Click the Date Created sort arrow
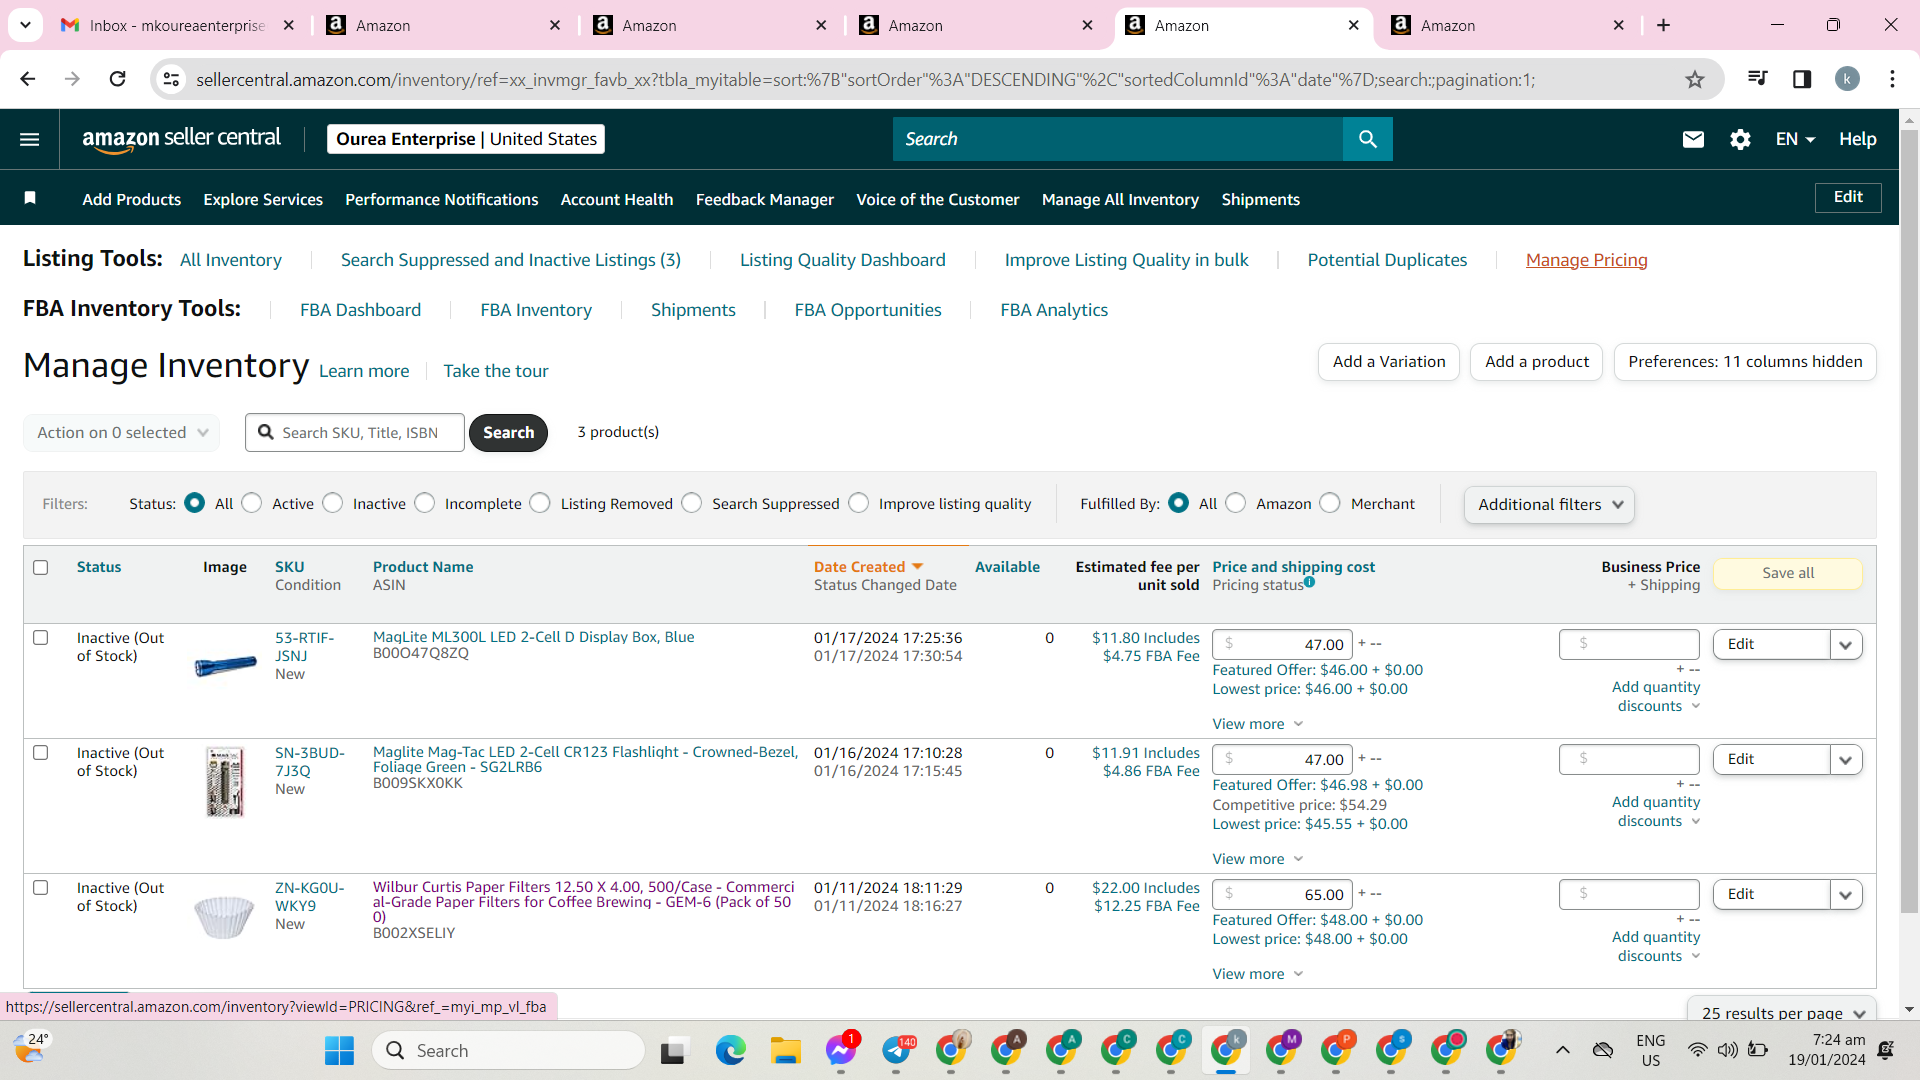 pos(917,567)
